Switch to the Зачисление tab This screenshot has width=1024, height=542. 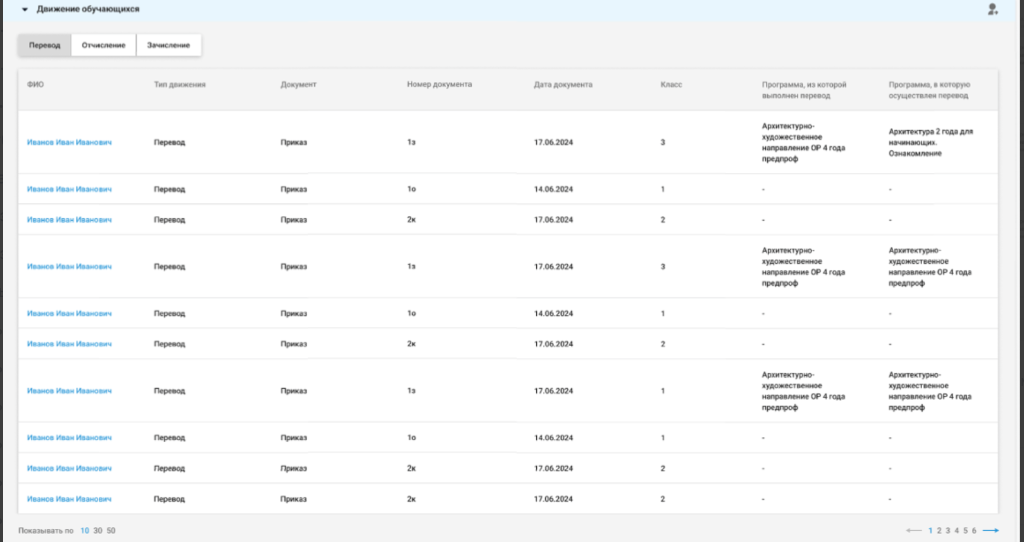168,45
